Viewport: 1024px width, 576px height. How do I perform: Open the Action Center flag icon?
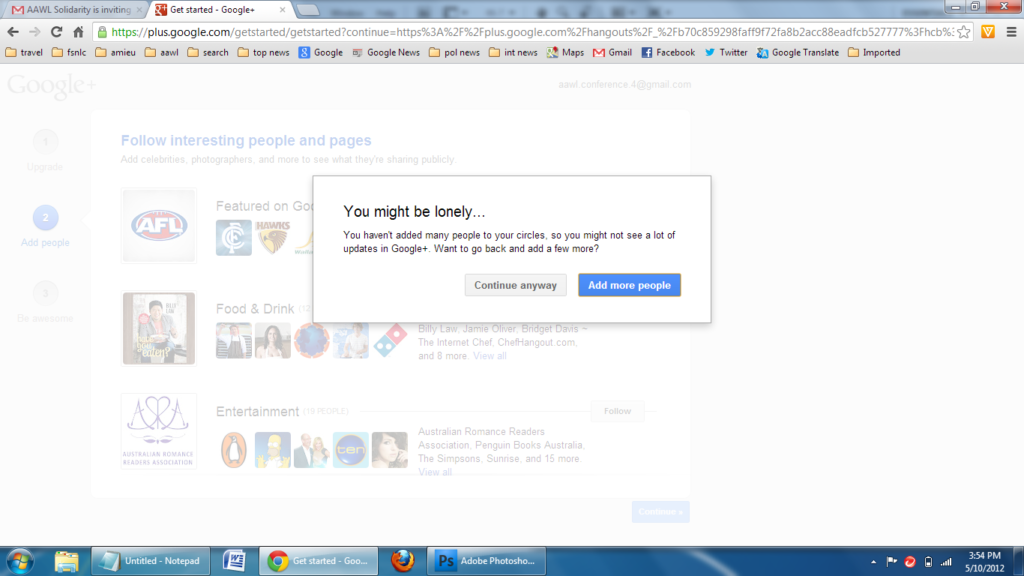[891, 562]
